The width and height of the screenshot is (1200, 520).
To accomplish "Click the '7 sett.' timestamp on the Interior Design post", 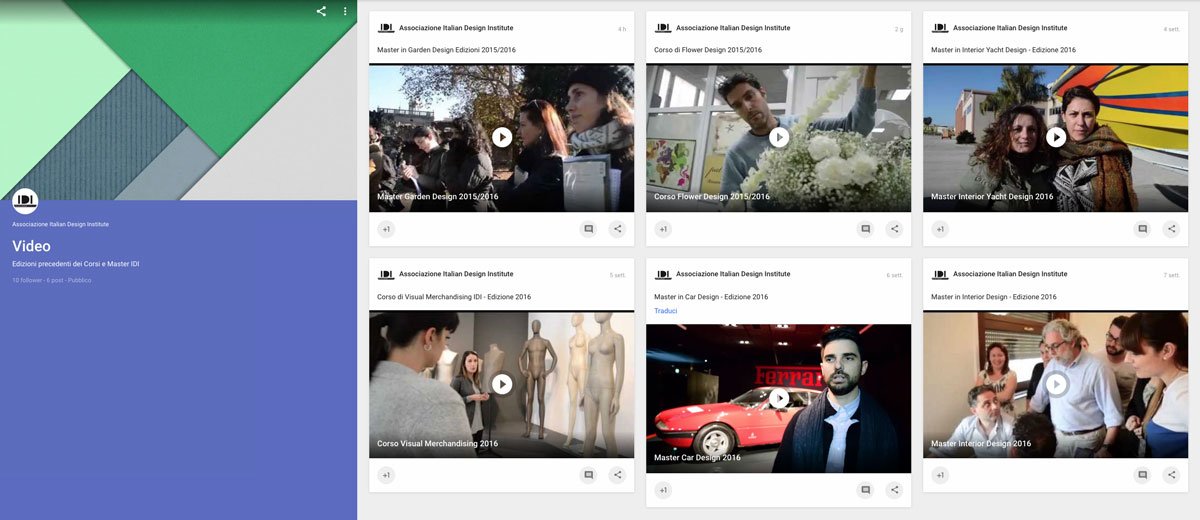I will pos(1172,275).
